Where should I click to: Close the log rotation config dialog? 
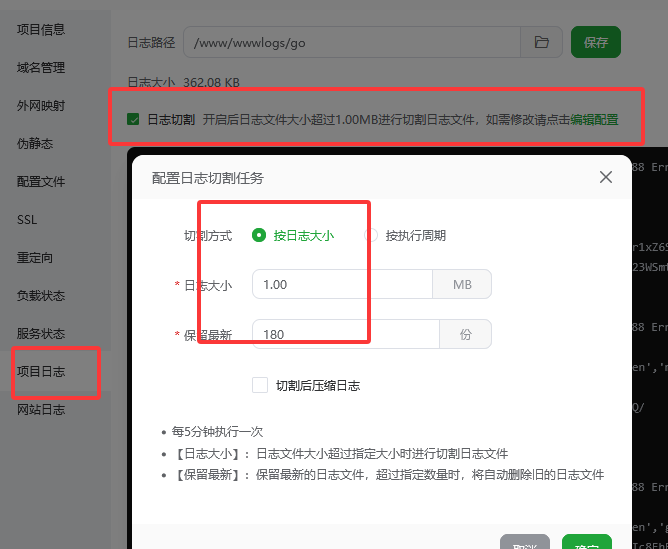click(605, 177)
